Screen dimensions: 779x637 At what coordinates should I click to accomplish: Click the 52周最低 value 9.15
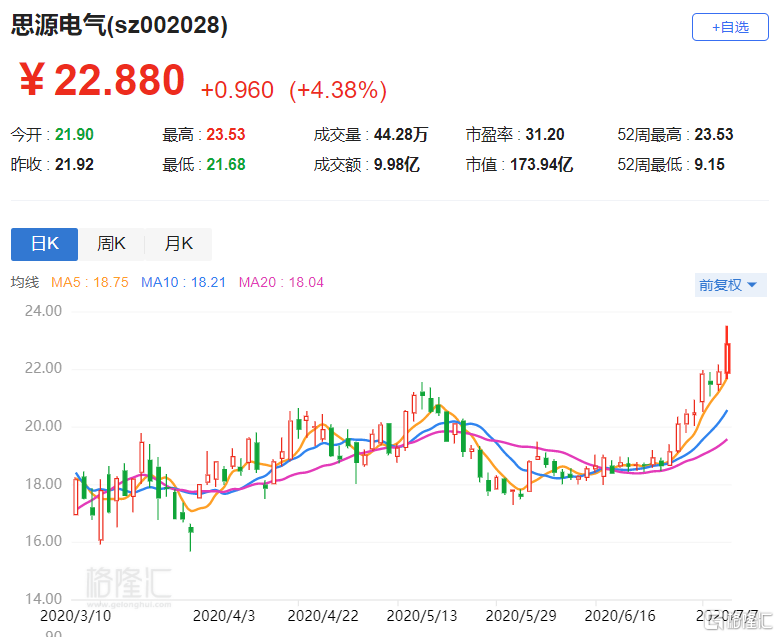point(709,164)
